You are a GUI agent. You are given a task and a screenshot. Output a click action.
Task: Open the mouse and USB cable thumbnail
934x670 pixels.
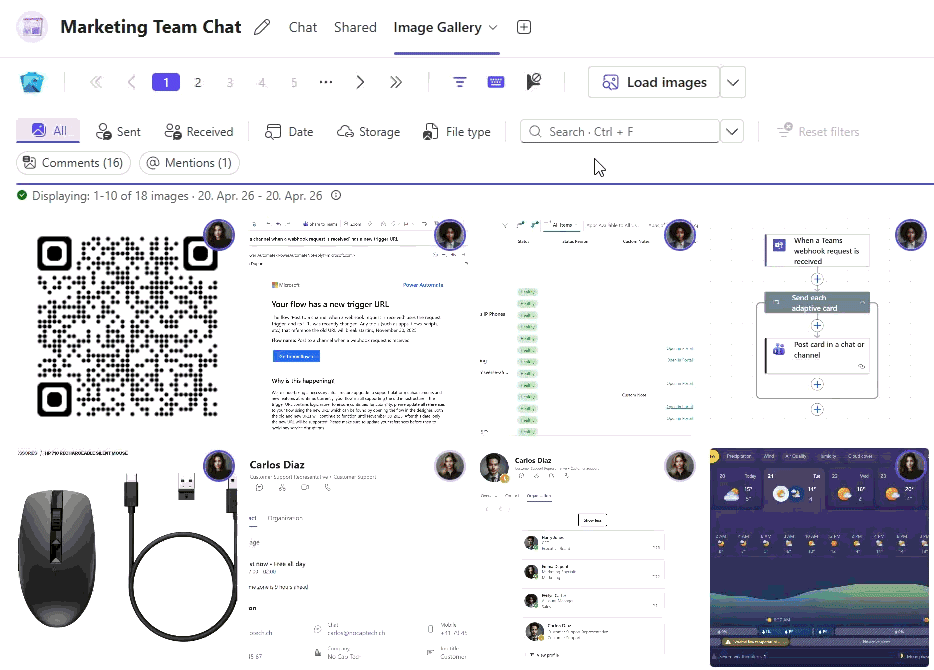tap(127, 557)
